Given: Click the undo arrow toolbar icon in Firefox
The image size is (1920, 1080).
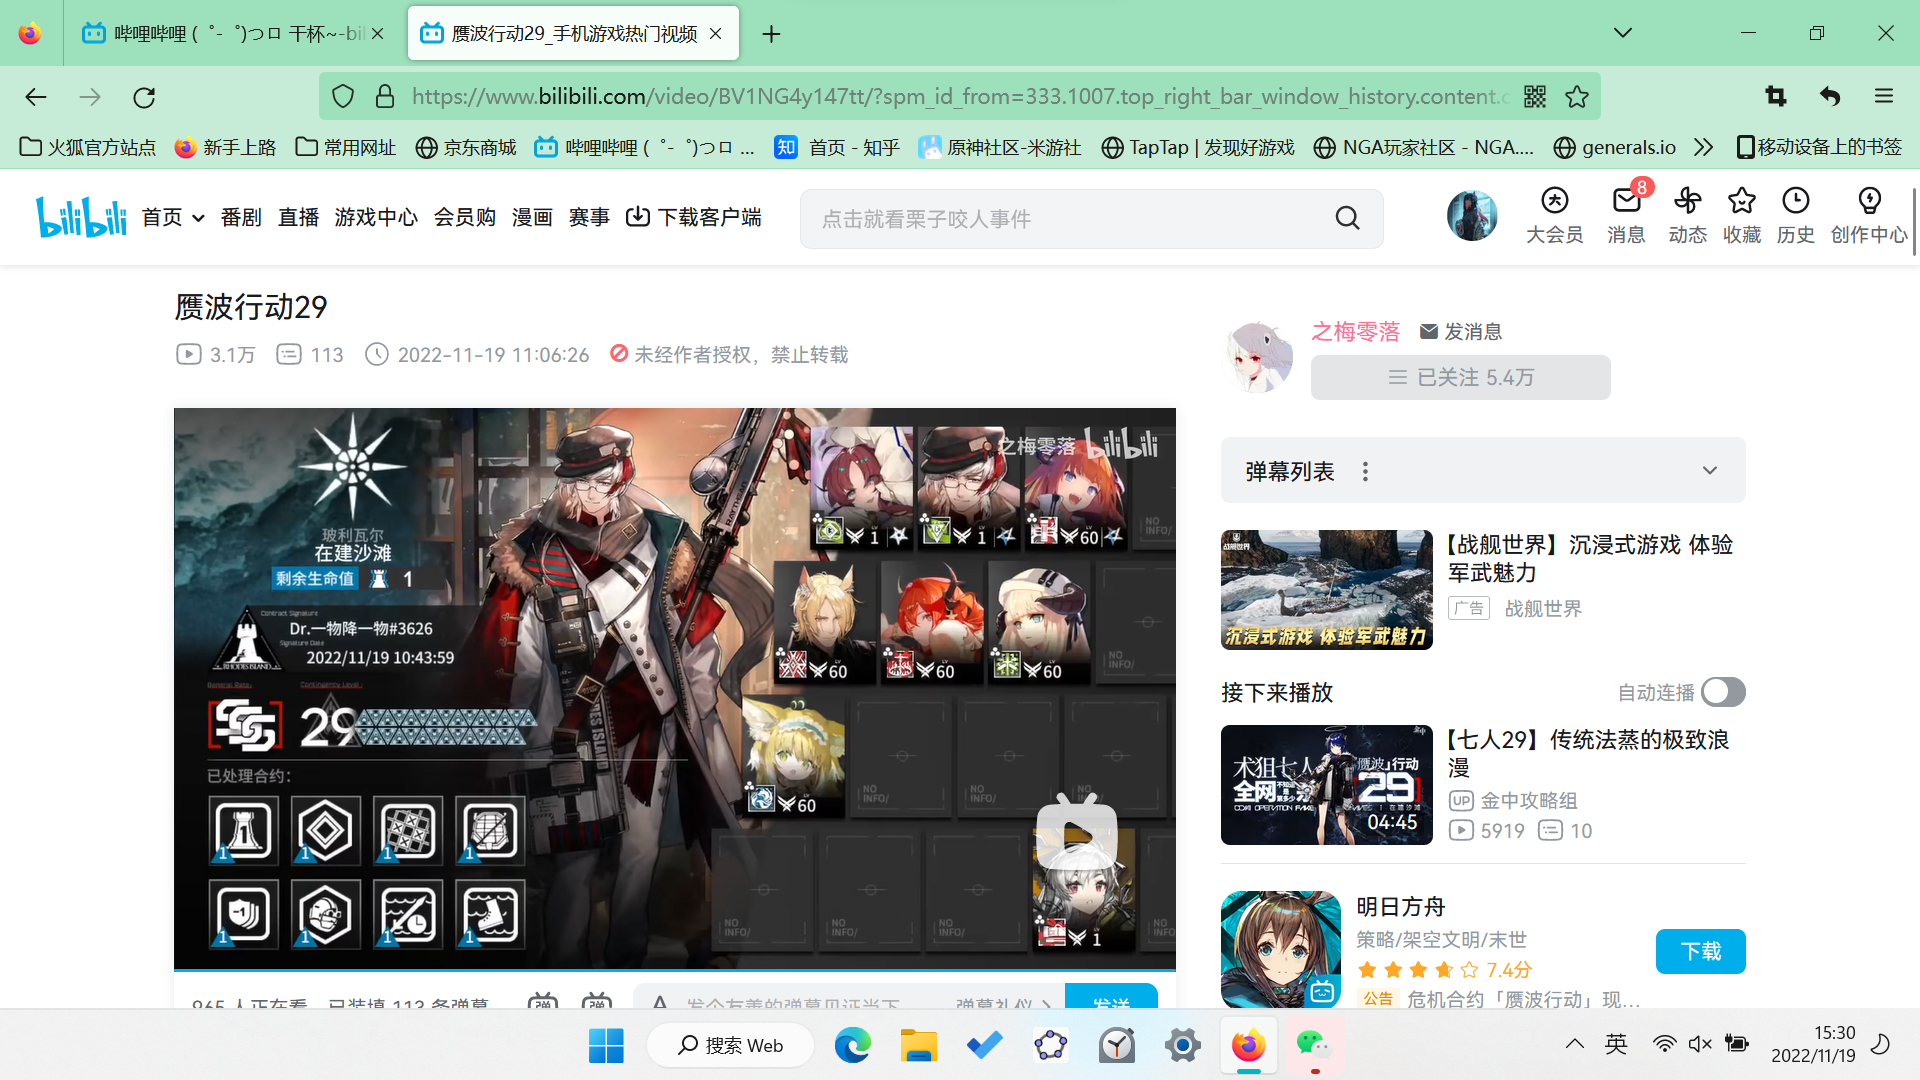Looking at the screenshot, I should pyautogui.click(x=1830, y=96).
